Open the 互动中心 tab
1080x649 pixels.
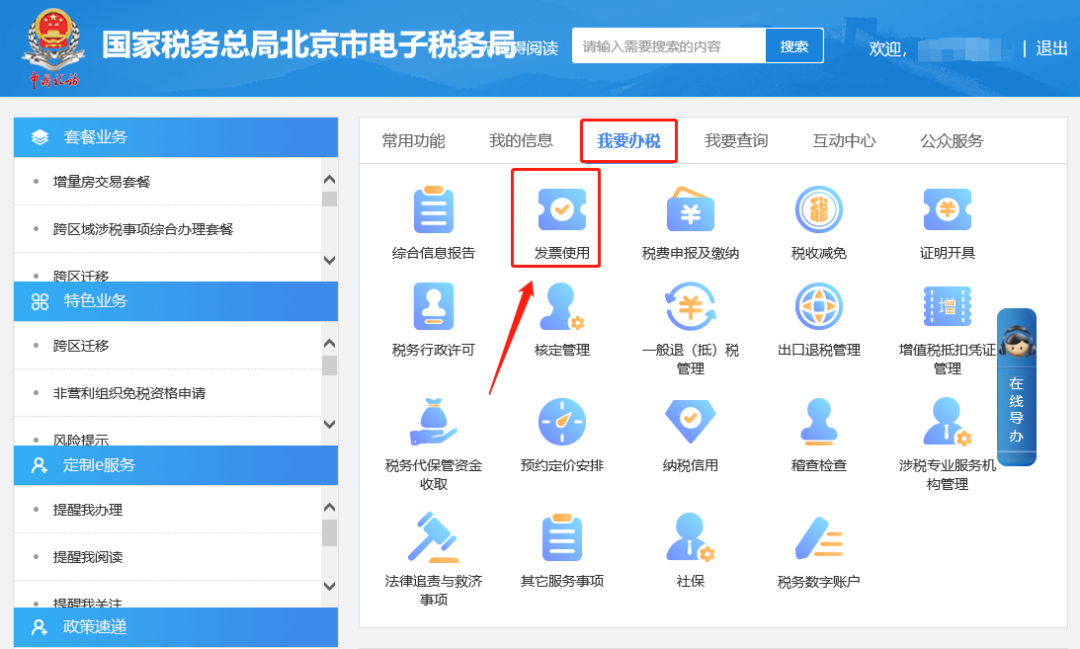(844, 141)
